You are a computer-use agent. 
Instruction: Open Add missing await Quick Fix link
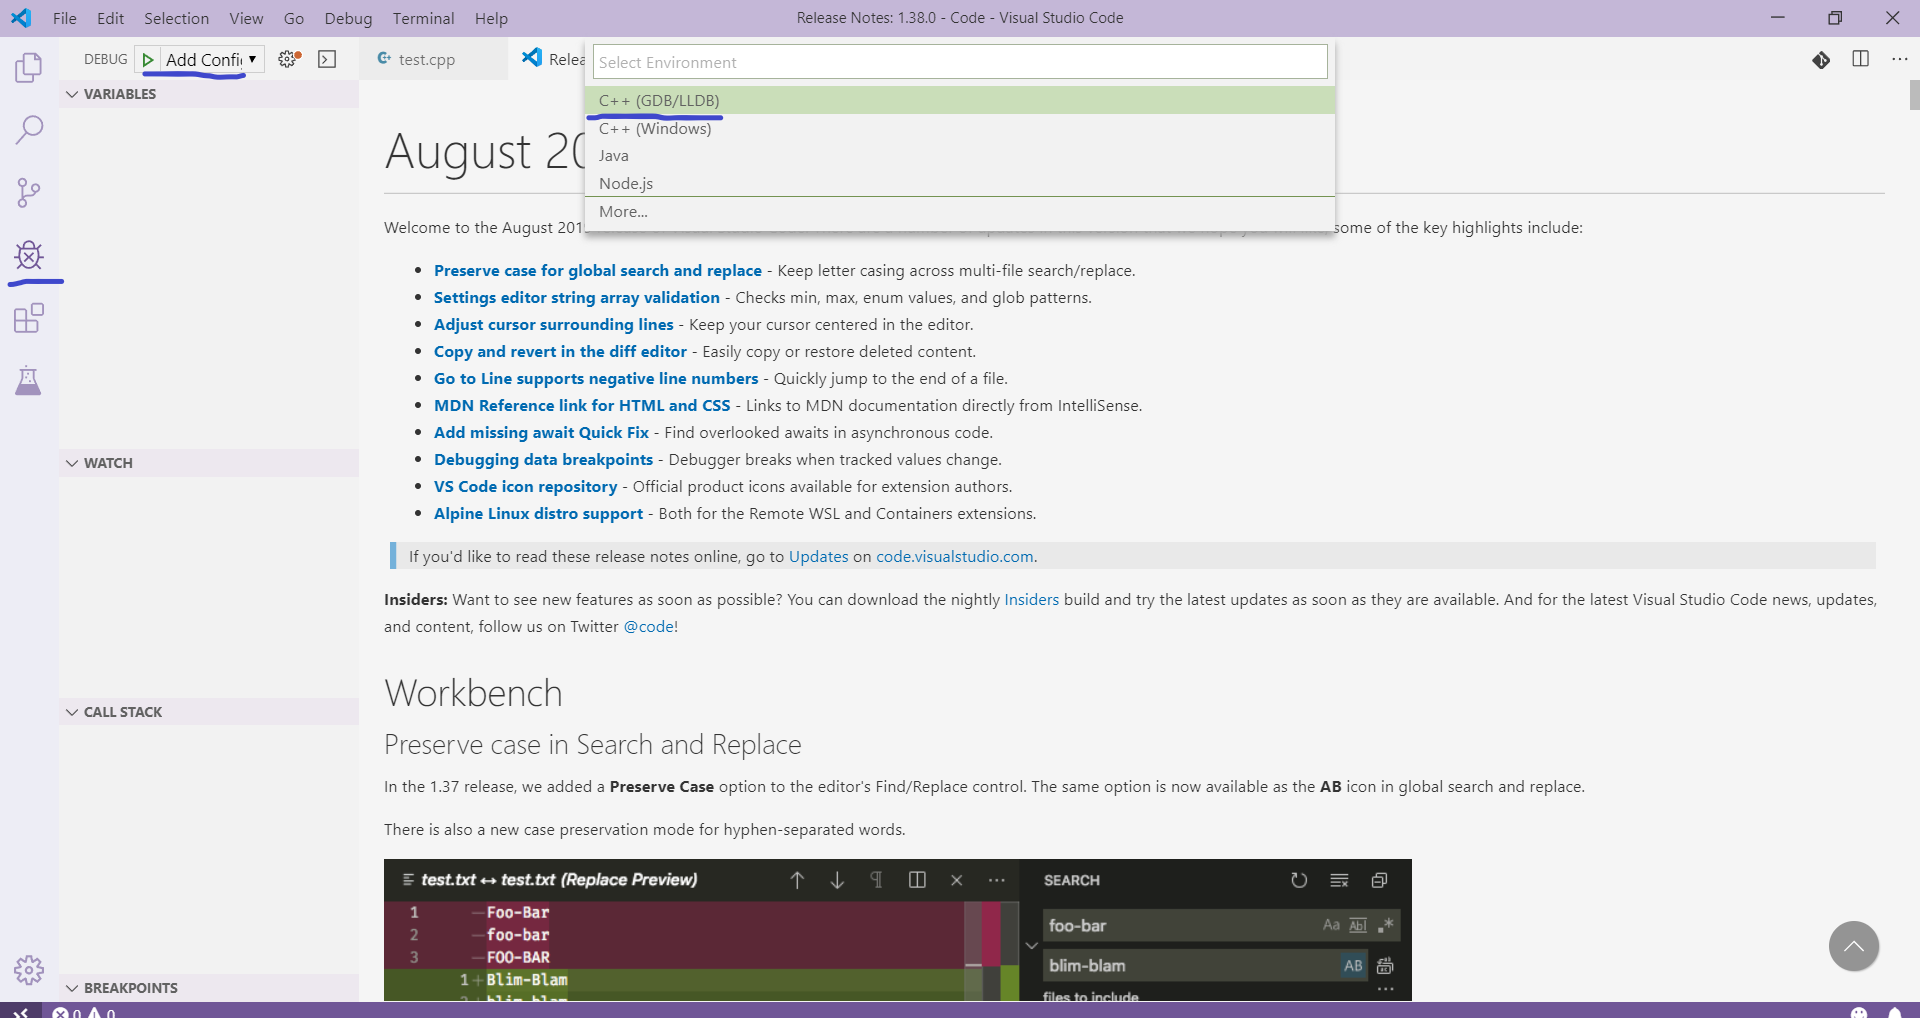[541, 433]
